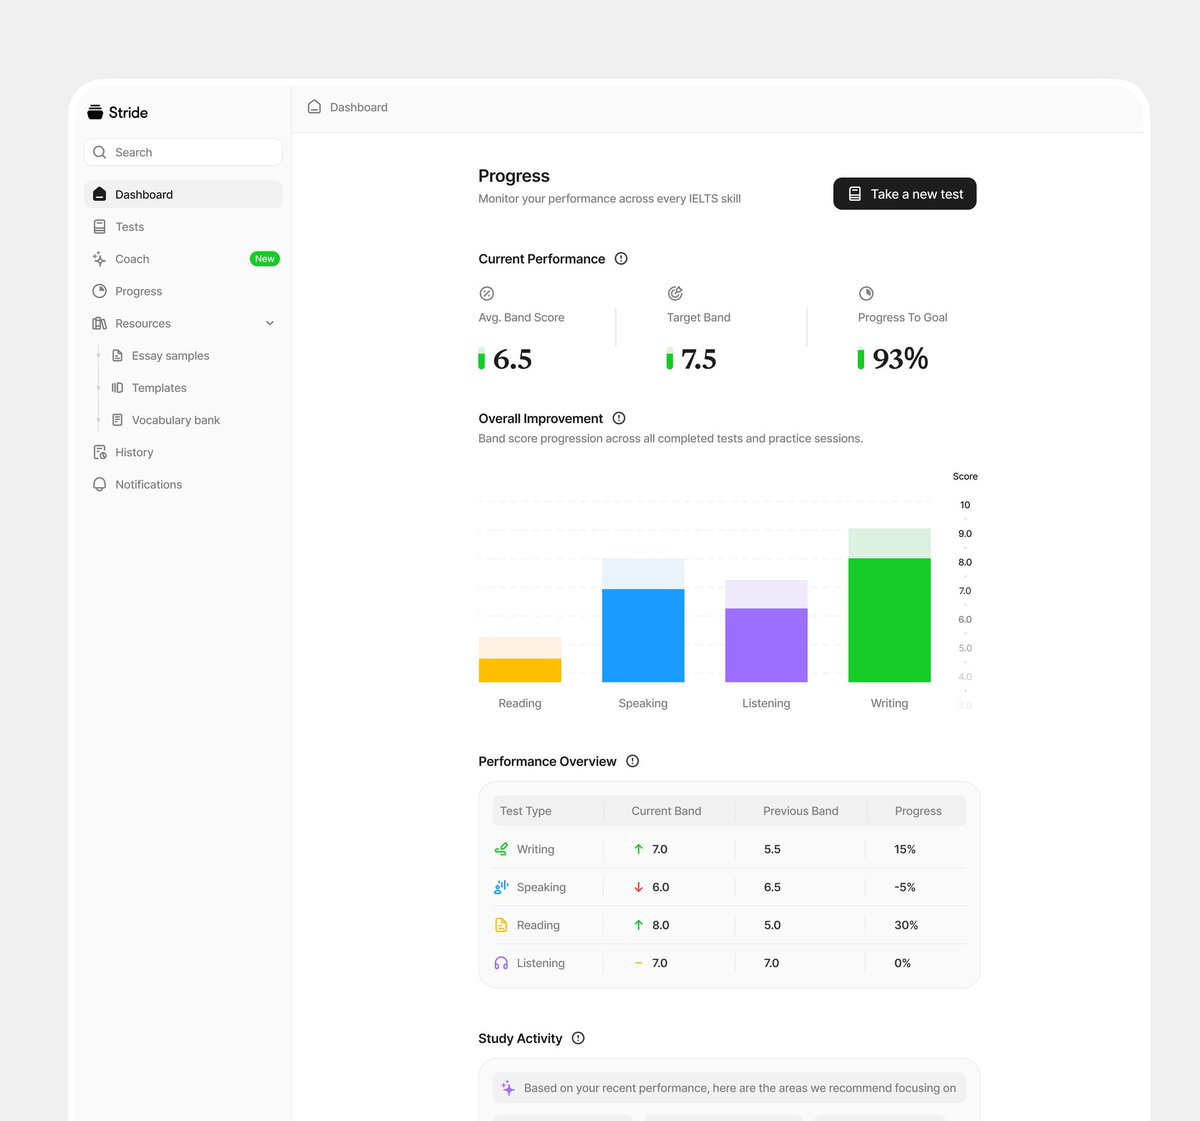
Task: Open History in the sidebar
Action: pos(183,452)
